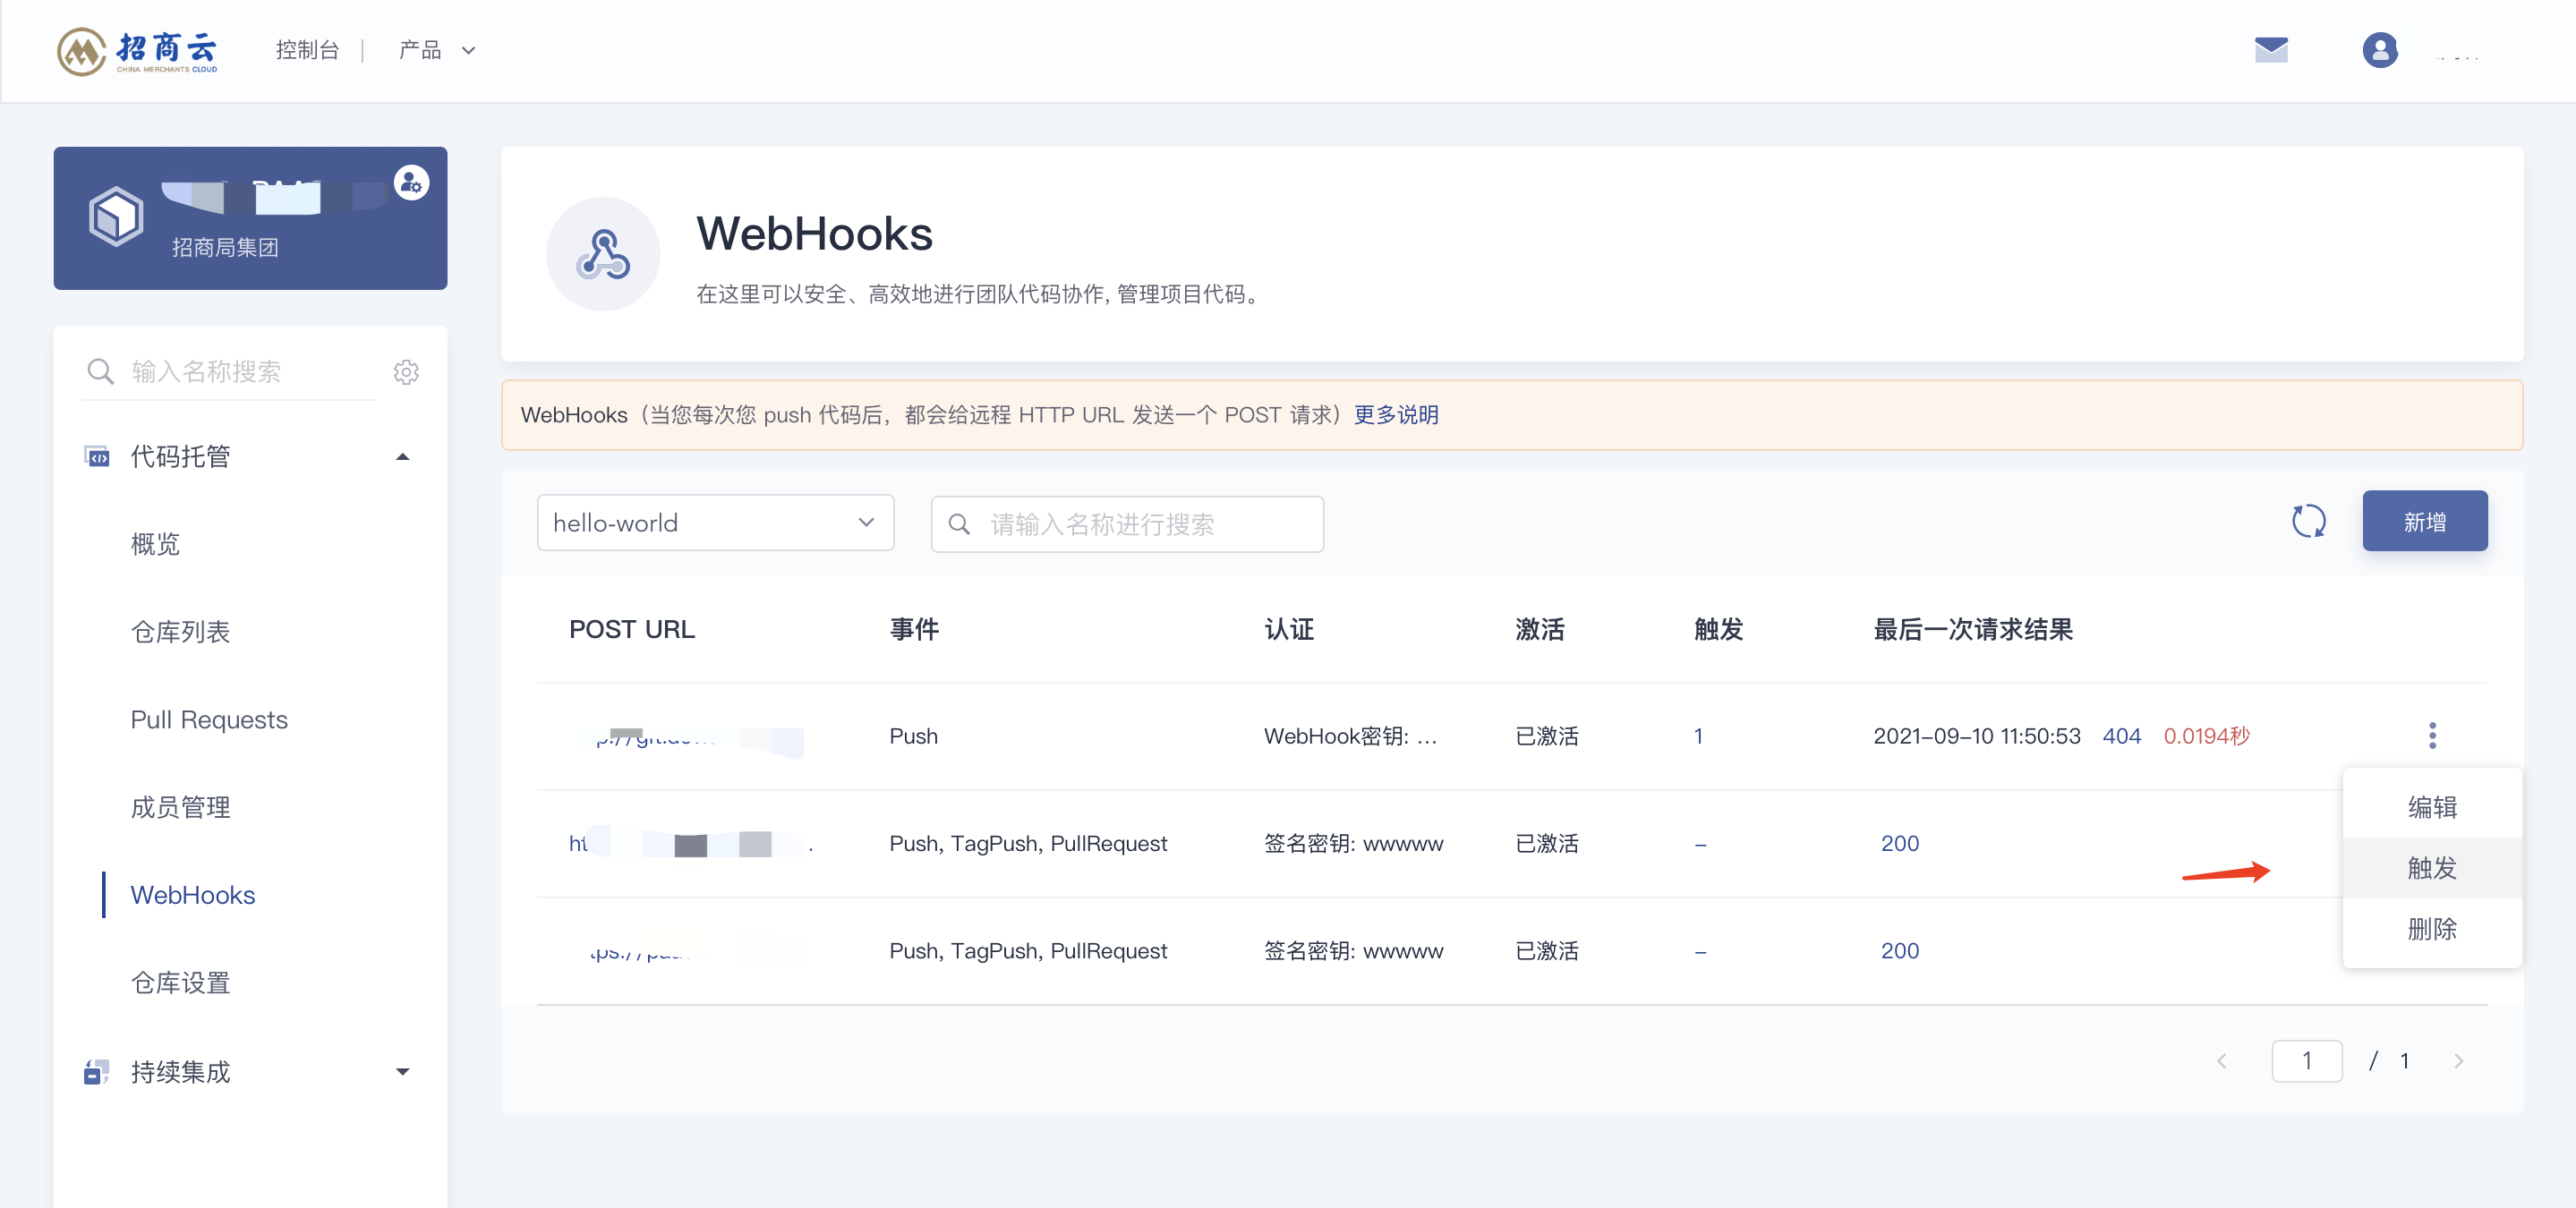Screen dimensions: 2576x1208
Task: Collapse the 代码托管 section
Action: (x=403, y=457)
